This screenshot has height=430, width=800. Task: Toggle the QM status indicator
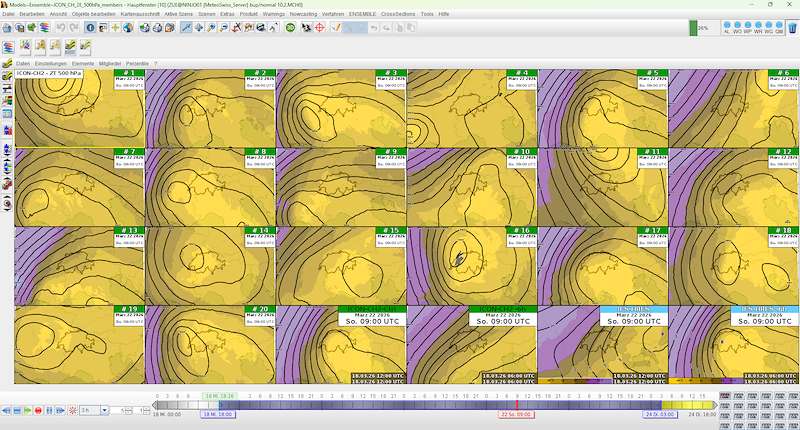click(x=780, y=28)
